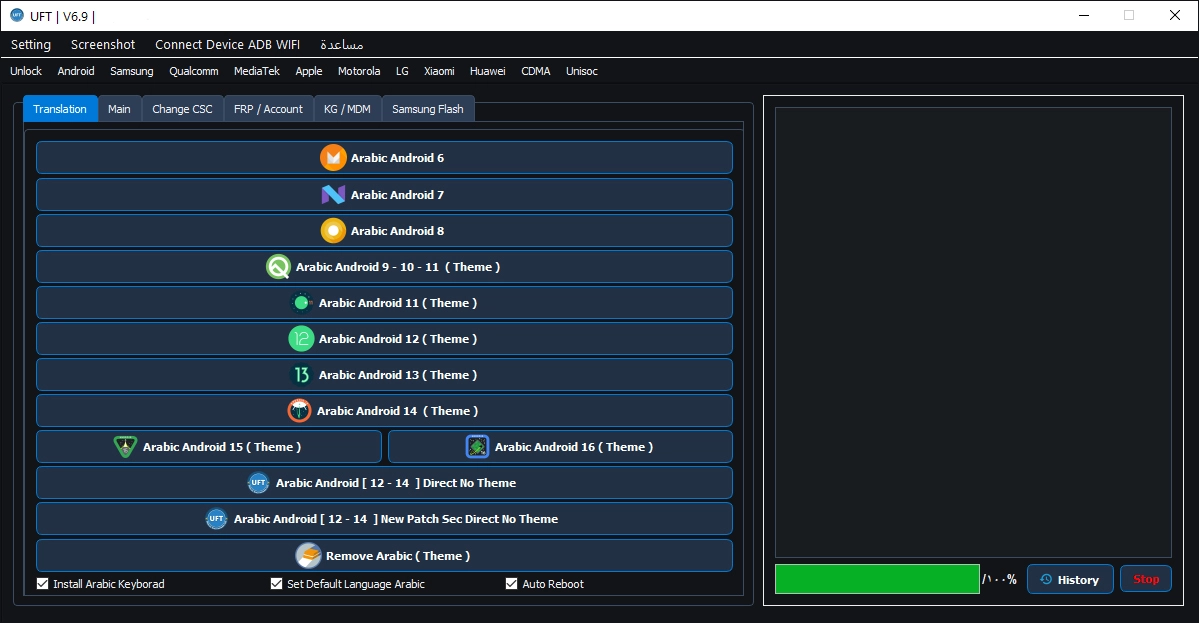
Task: Run New Patch Sec Direct No Theme
Action: click(x=384, y=518)
